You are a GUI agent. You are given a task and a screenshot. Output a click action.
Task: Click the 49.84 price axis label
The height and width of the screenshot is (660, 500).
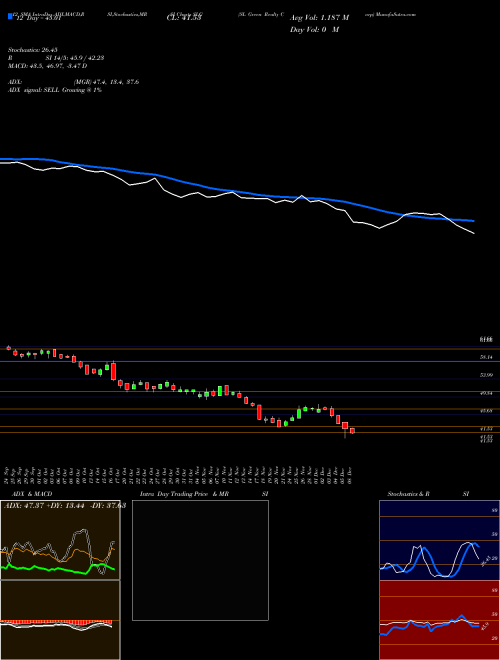tap(486, 393)
